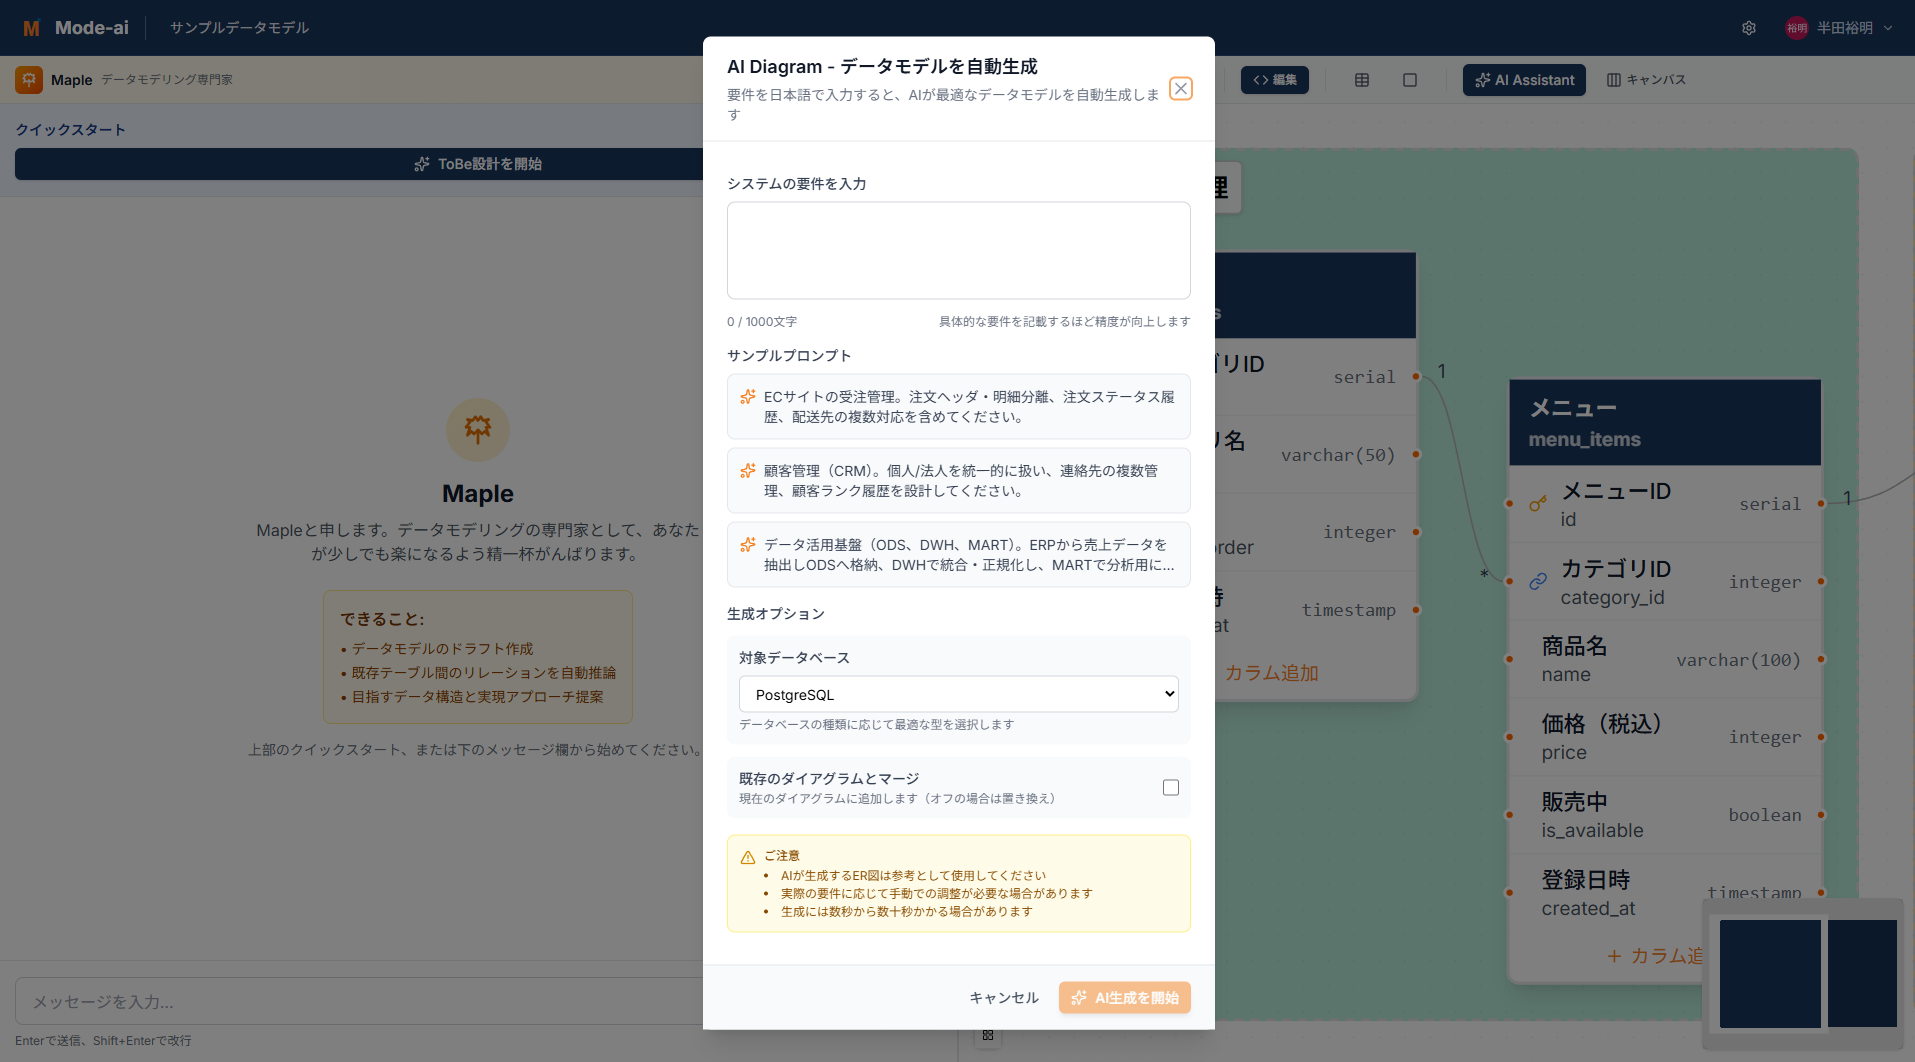Click the small grid icon below the dialog
Screen dimensions: 1915x1062
[988, 1036]
